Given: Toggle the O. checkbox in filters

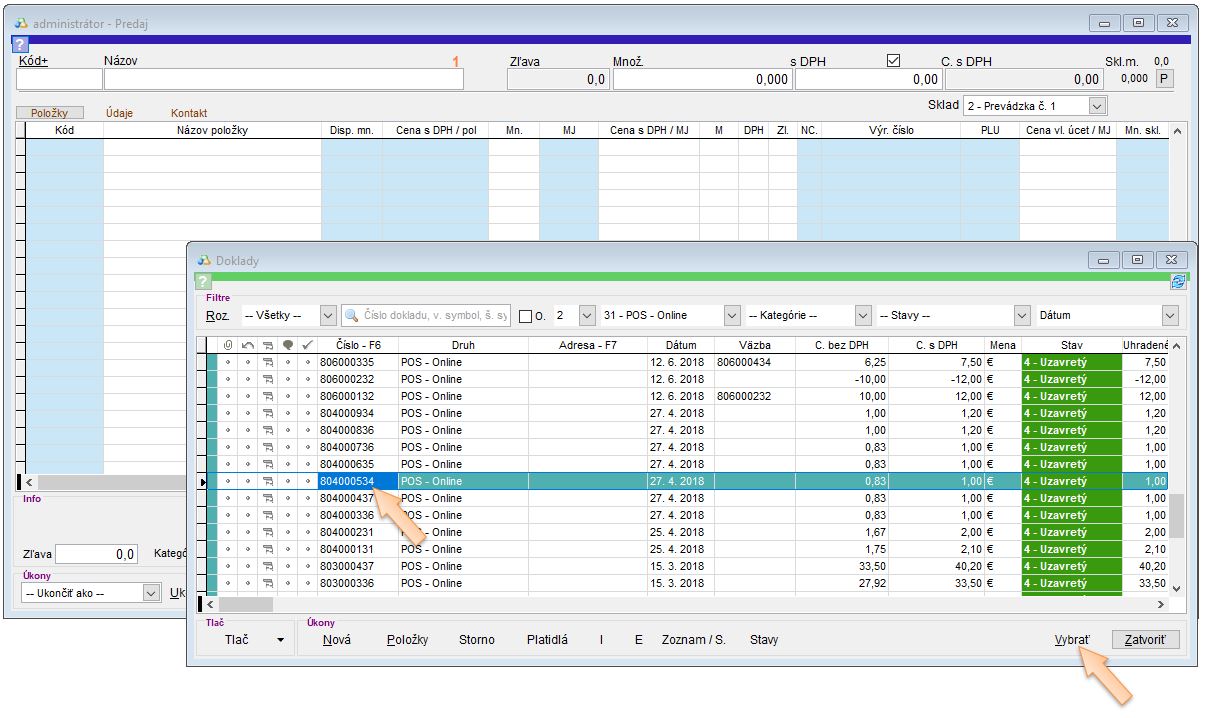Looking at the screenshot, I should tap(526, 316).
